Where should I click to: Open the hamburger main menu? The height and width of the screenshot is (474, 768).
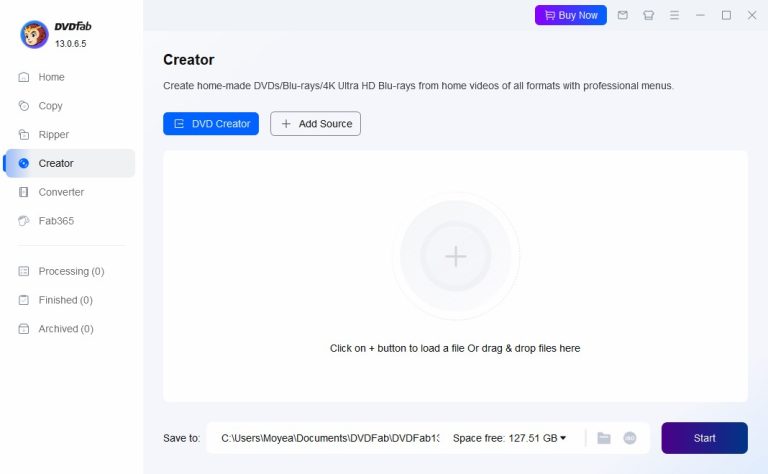pyautogui.click(x=674, y=15)
